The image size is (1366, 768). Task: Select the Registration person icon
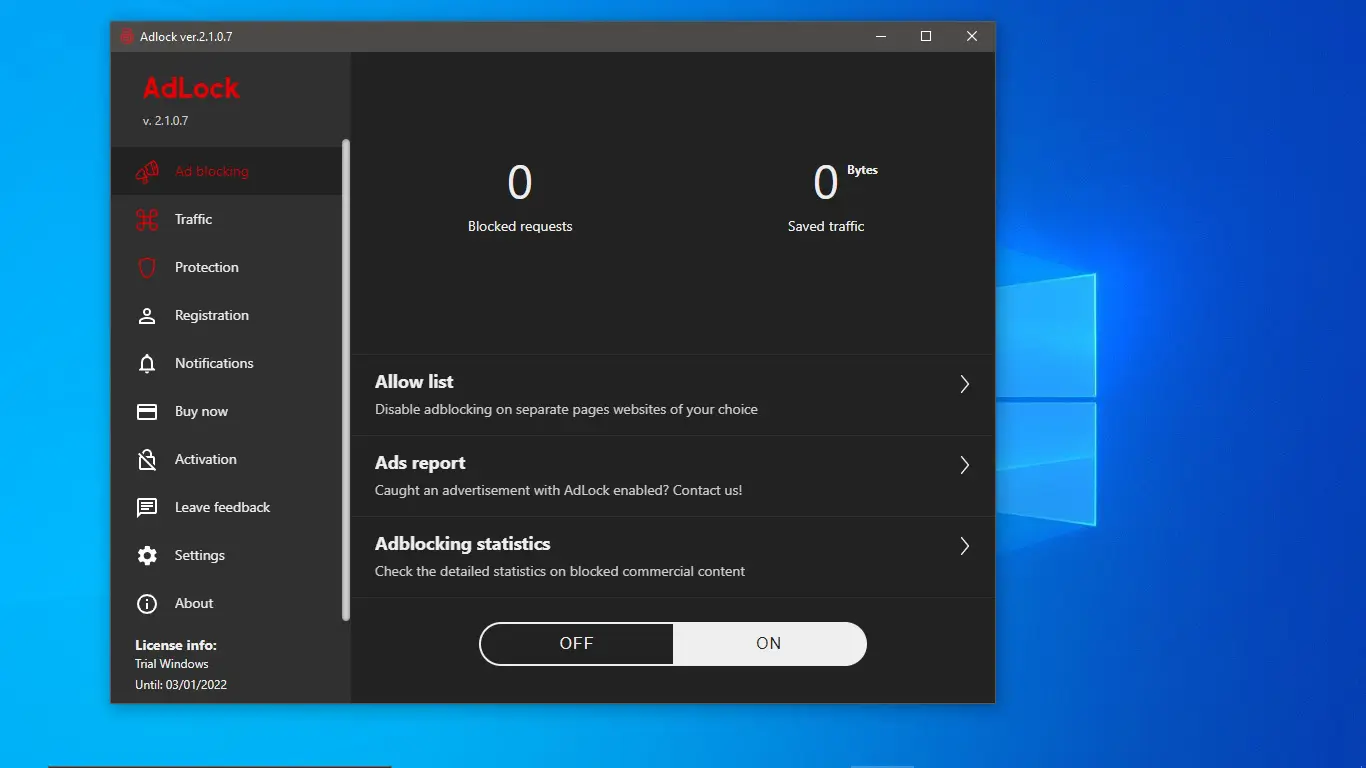point(146,315)
